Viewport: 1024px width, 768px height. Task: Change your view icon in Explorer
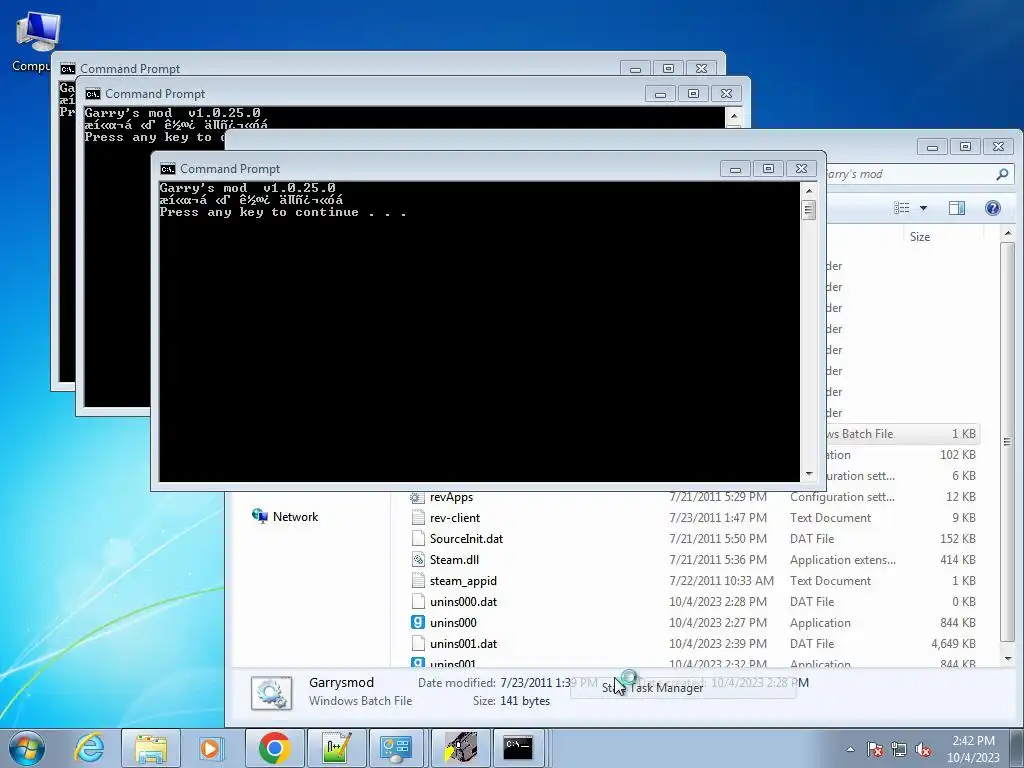point(902,208)
